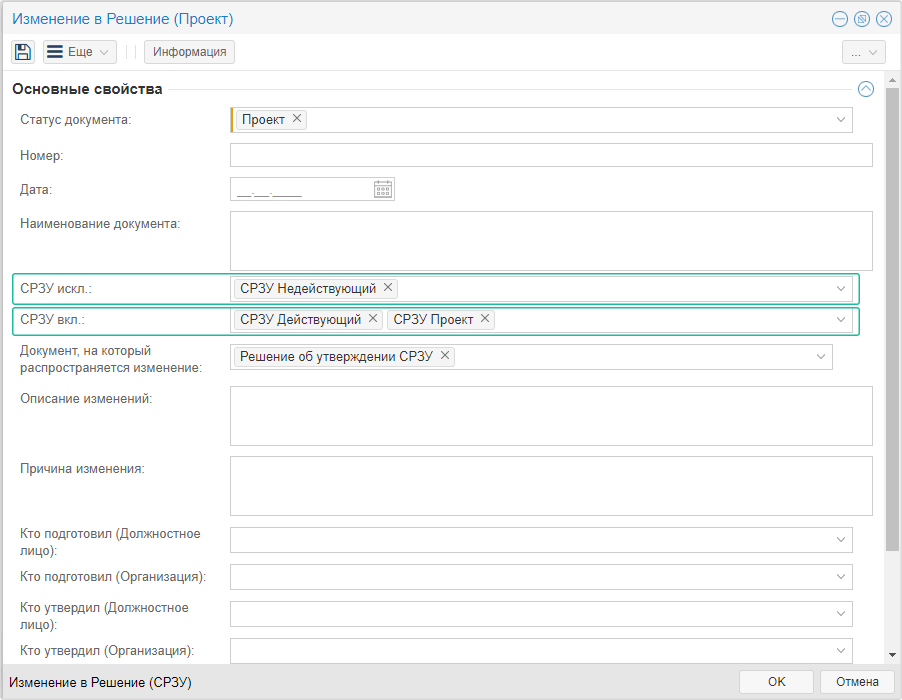Remove Решение об утверждении СРЗУ tag
This screenshot has height=700, width=902.
(x=445, y=356)
